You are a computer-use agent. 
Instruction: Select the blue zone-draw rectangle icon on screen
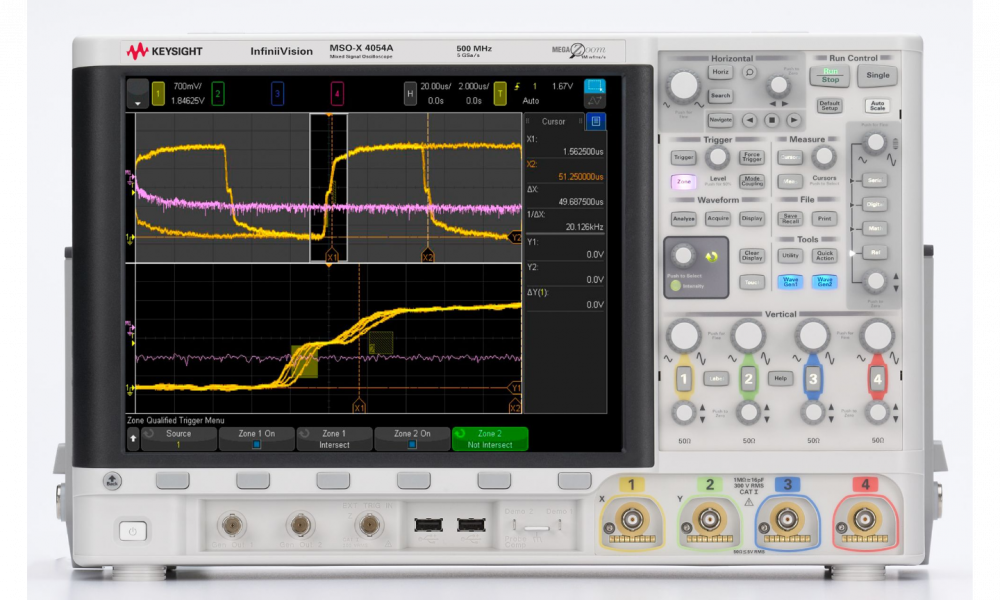pos(594,85)
